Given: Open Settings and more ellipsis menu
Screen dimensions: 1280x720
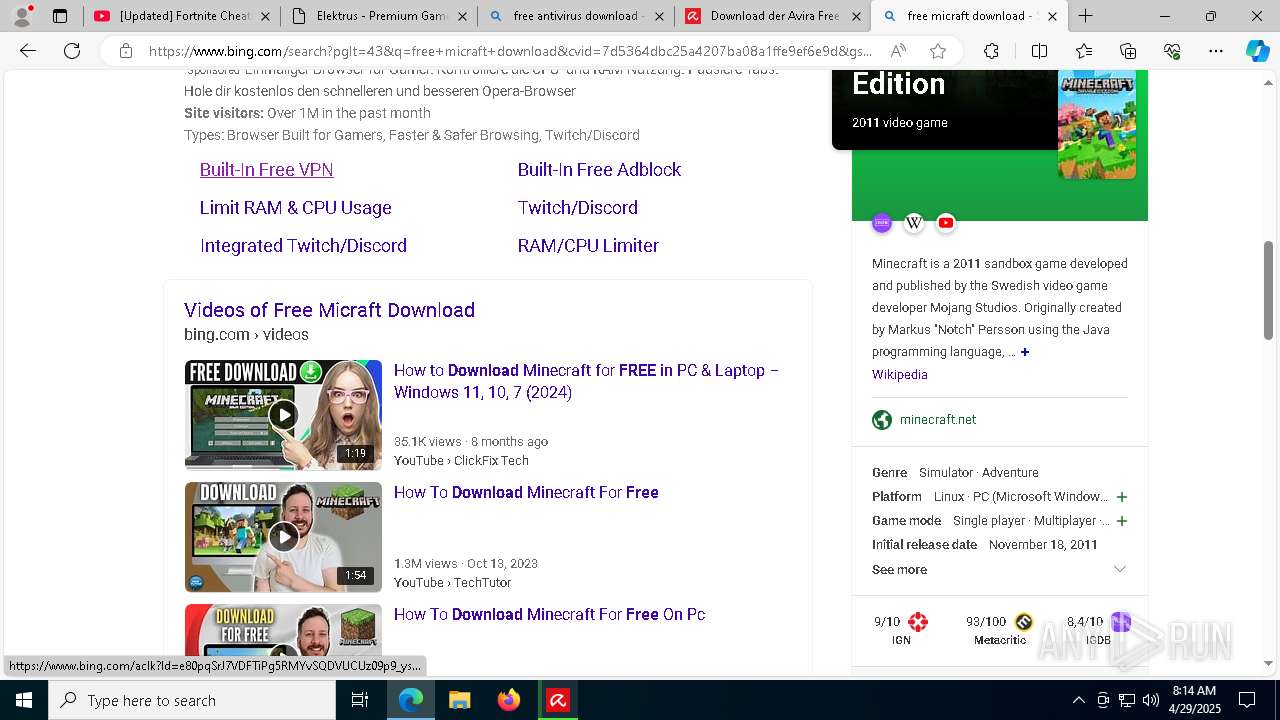Looking at the screenshot, I should pos(1215,51).
